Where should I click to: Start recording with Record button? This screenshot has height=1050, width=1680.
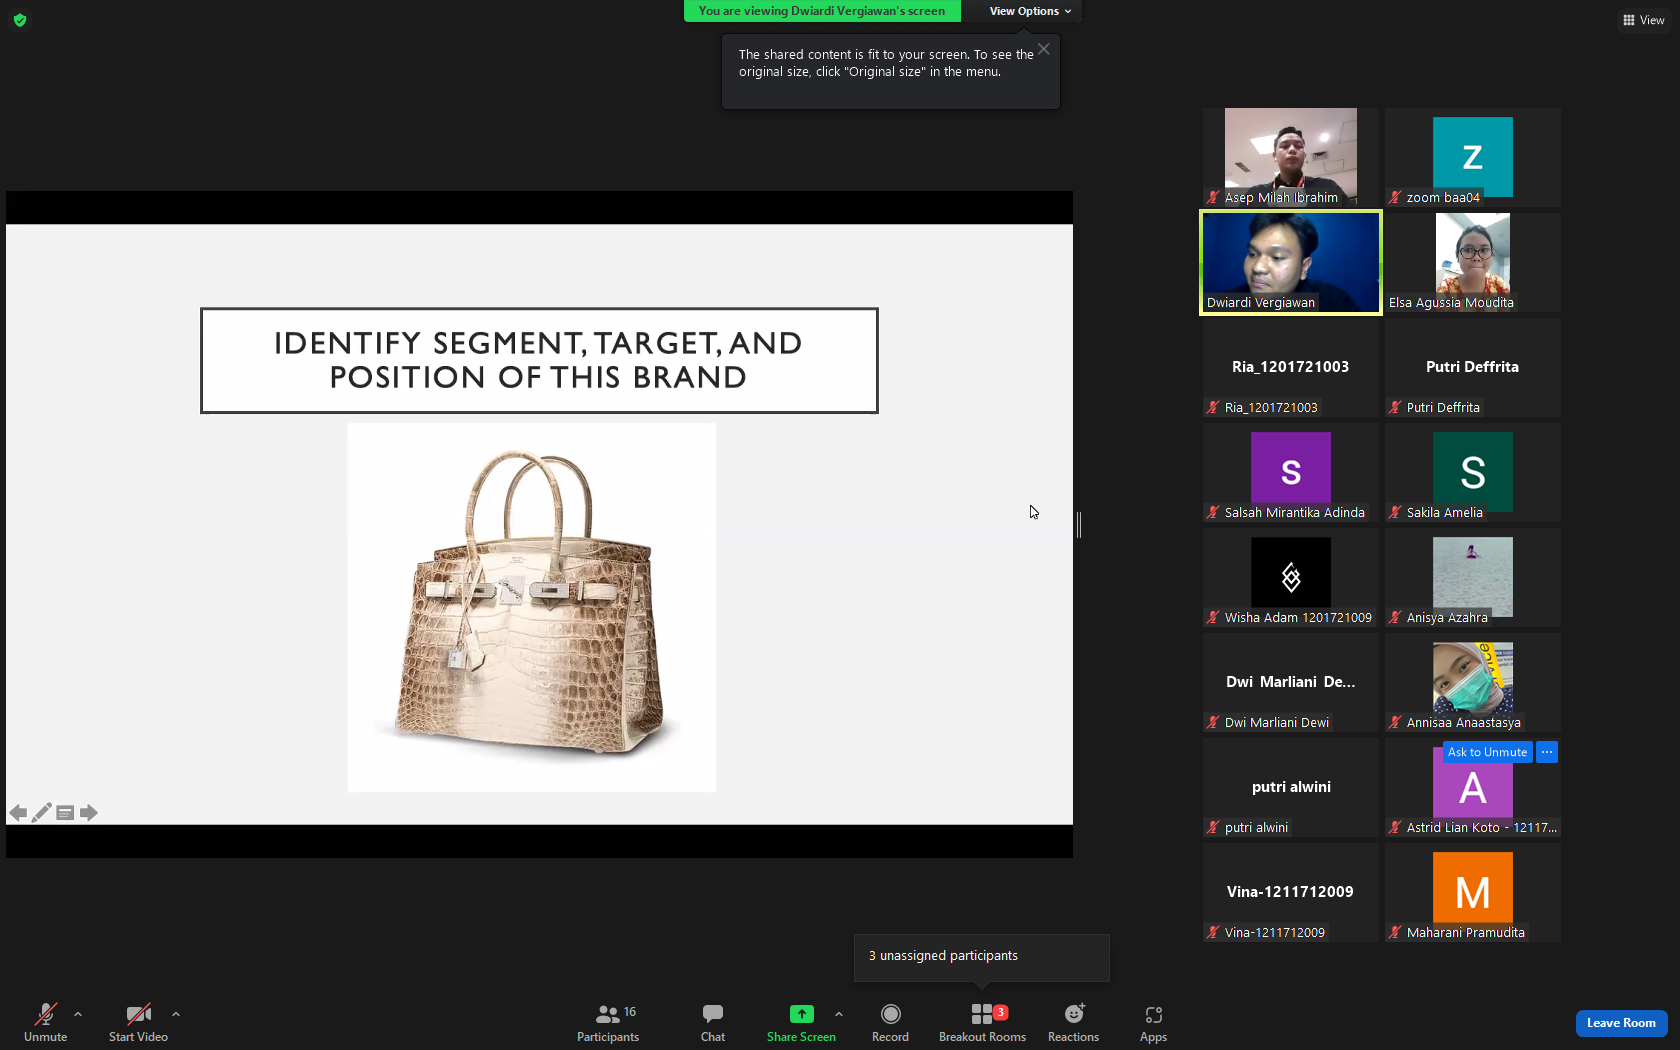890,1023
